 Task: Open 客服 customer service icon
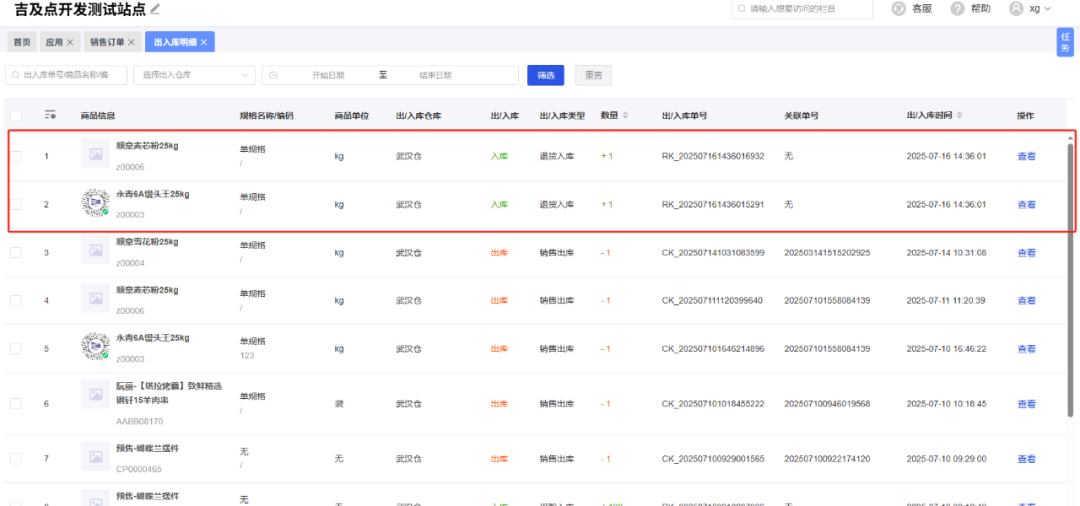coord(897,9)
